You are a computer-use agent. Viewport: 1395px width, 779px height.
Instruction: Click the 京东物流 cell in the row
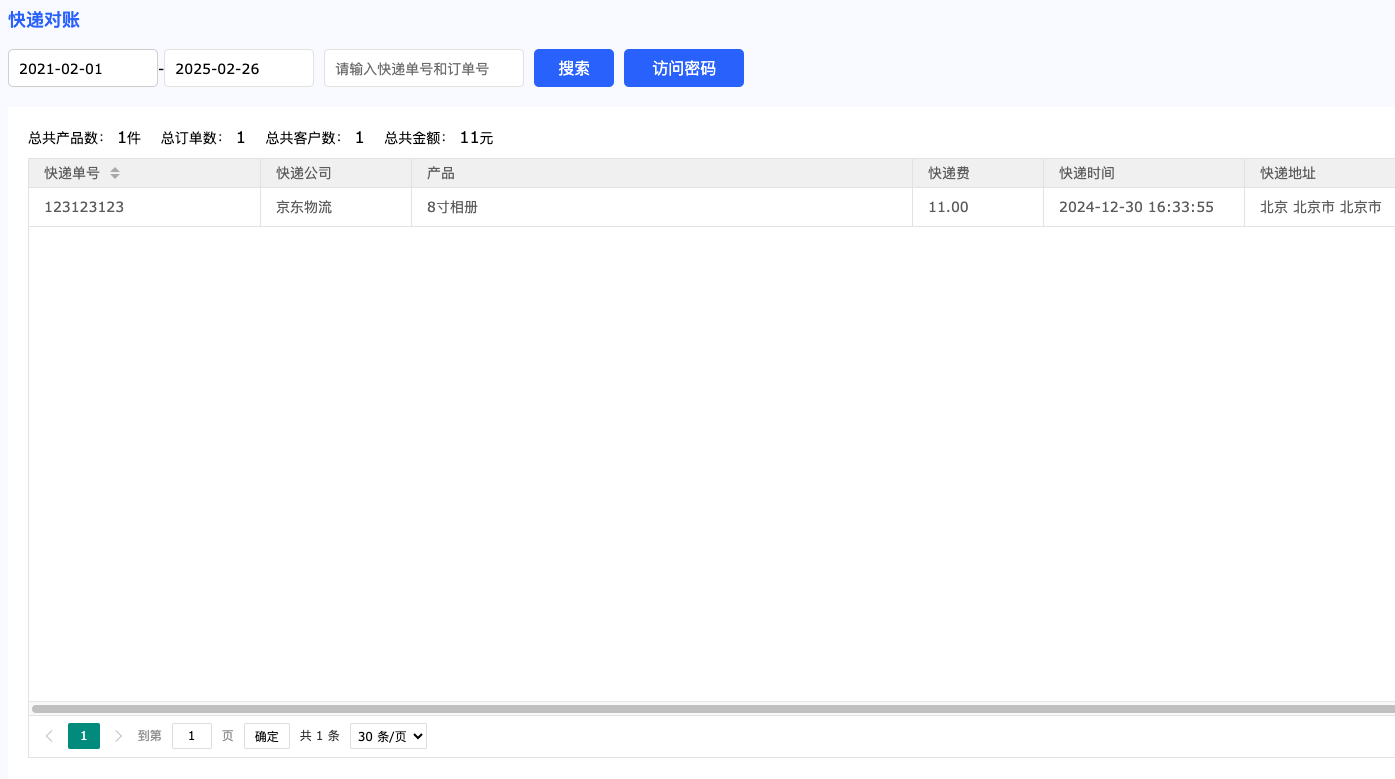(304, 207)
